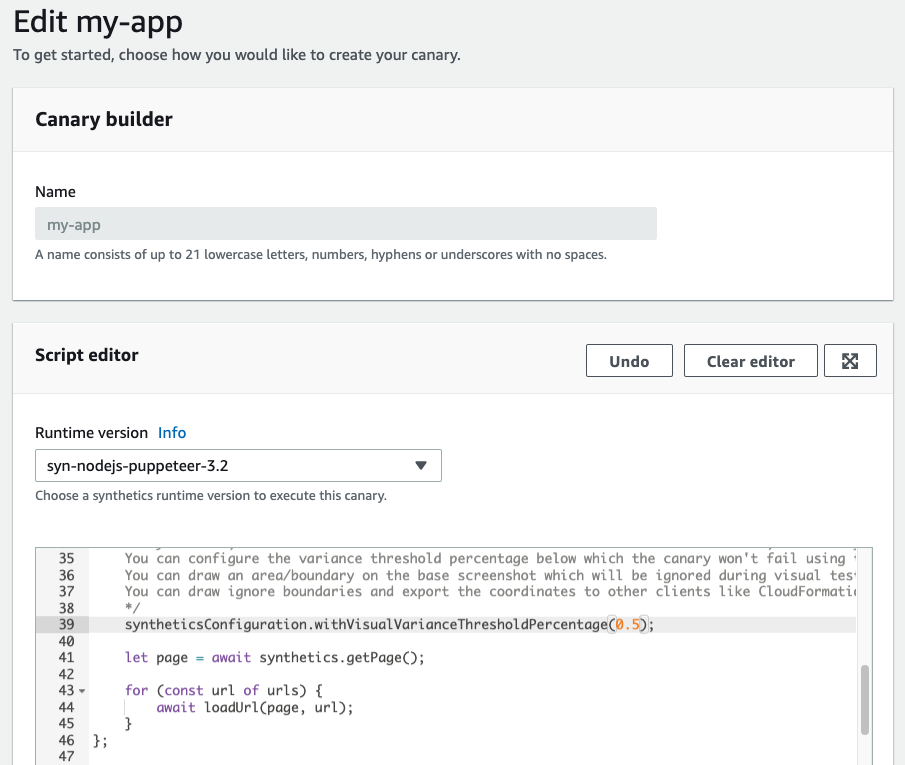Expand the script editor to fullscreen

(x=850, y=360)
